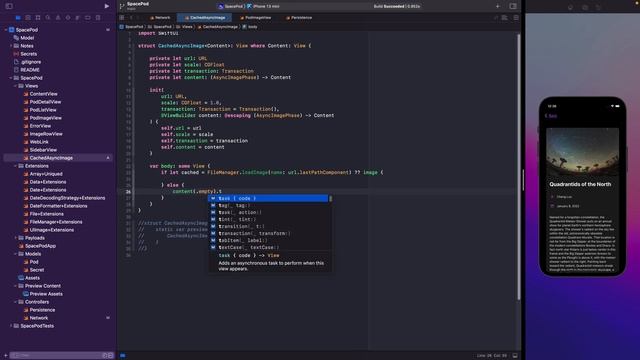Toggle the inspector panel icon in toolbar
Image resolution: width=640 pixels, height=360 pixels.
[x=513, y=6]
